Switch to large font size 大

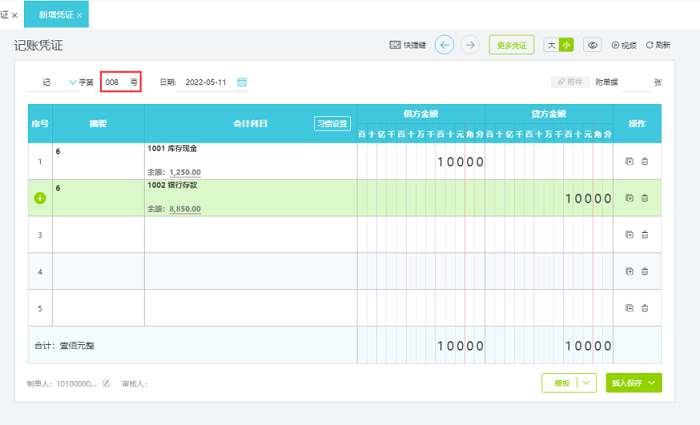click(x=551, y=45)
